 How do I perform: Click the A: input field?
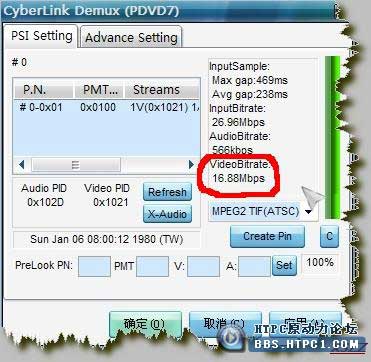(x=254, y=266)
